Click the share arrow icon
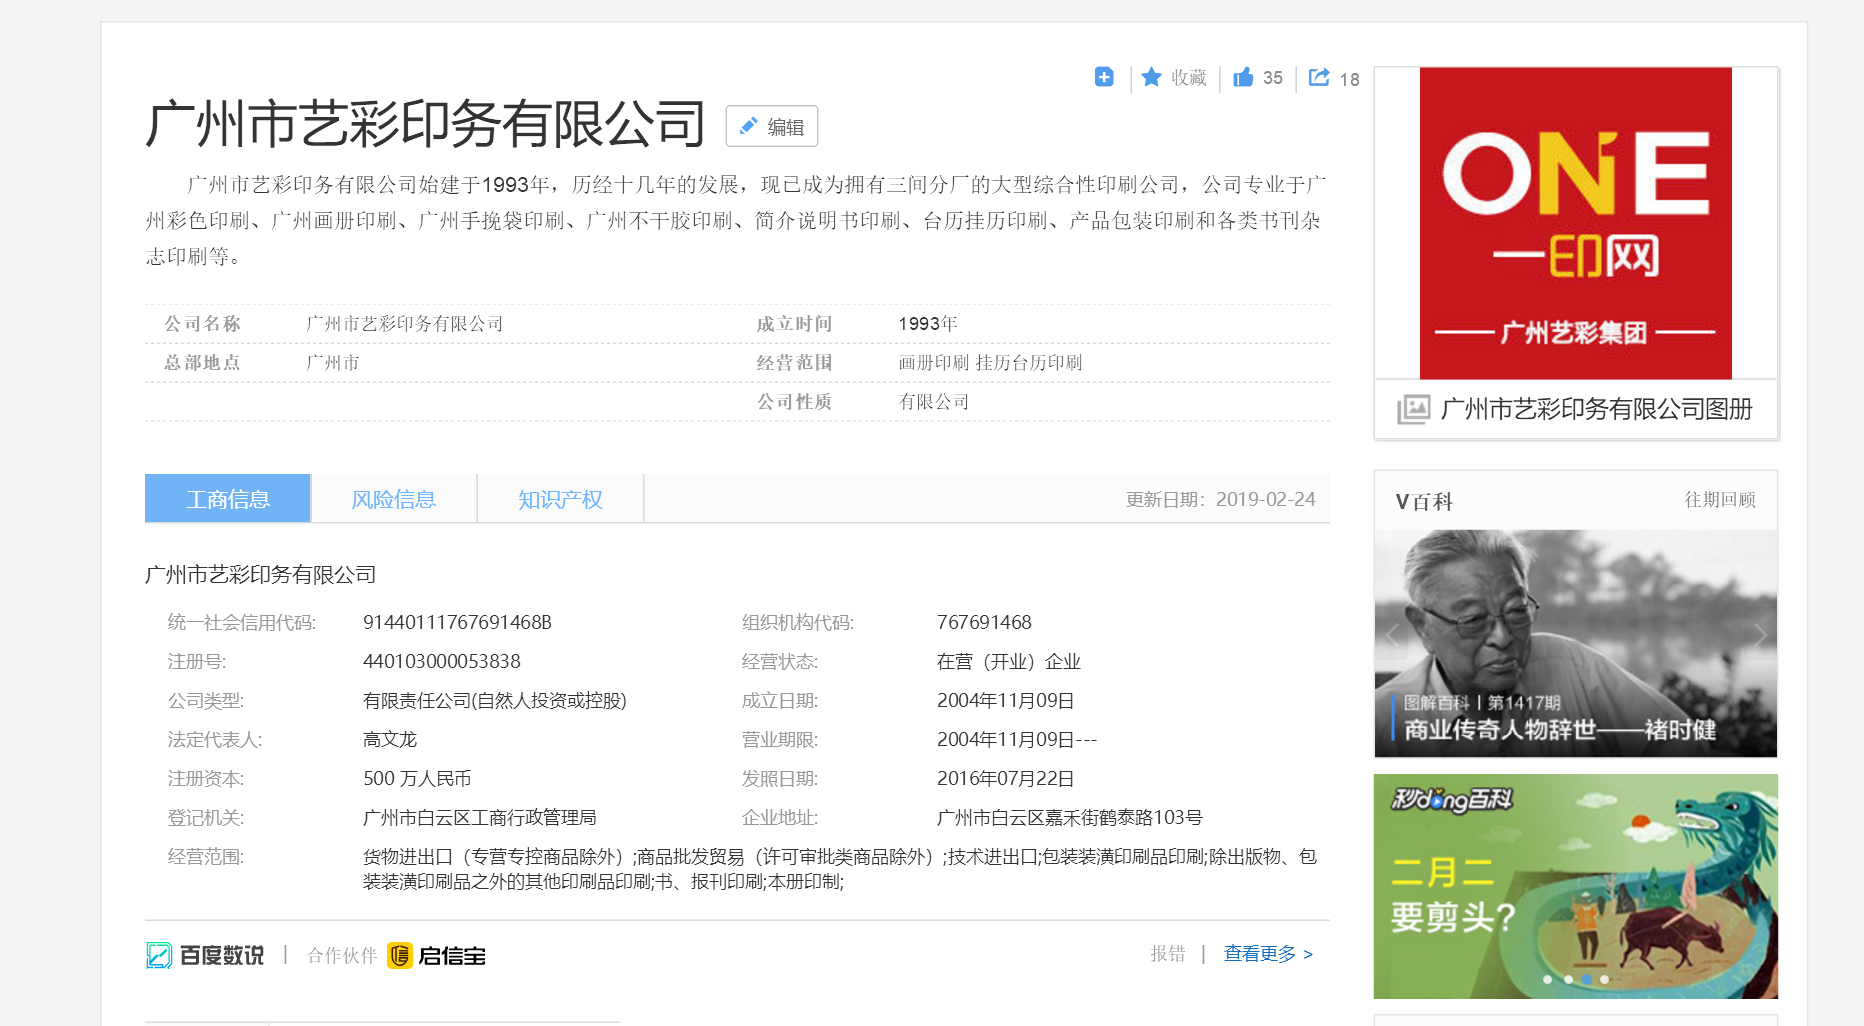Viewport: 1864px width, 1026px height. tap(1319, 77)
